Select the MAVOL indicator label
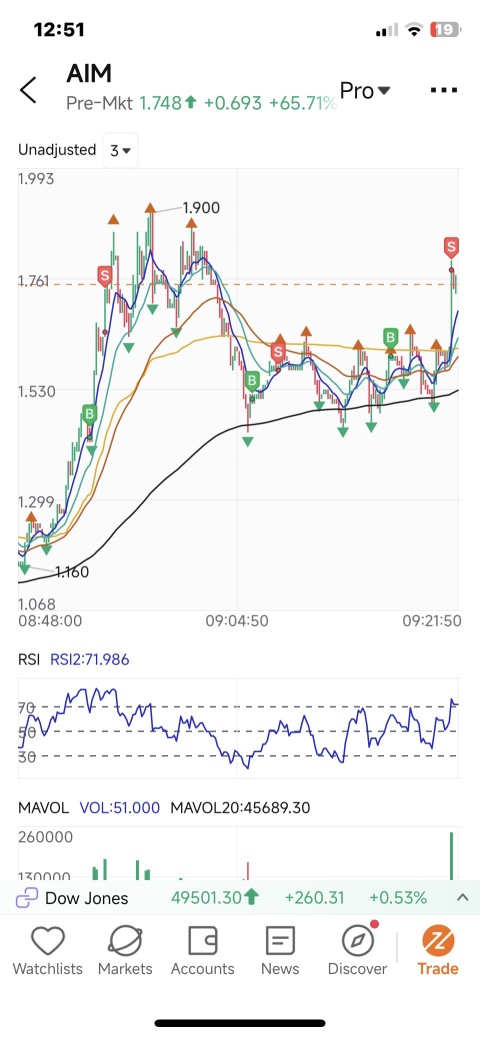Image resolution: width=480 pixels, height=1039 pixels. point(43,808)
